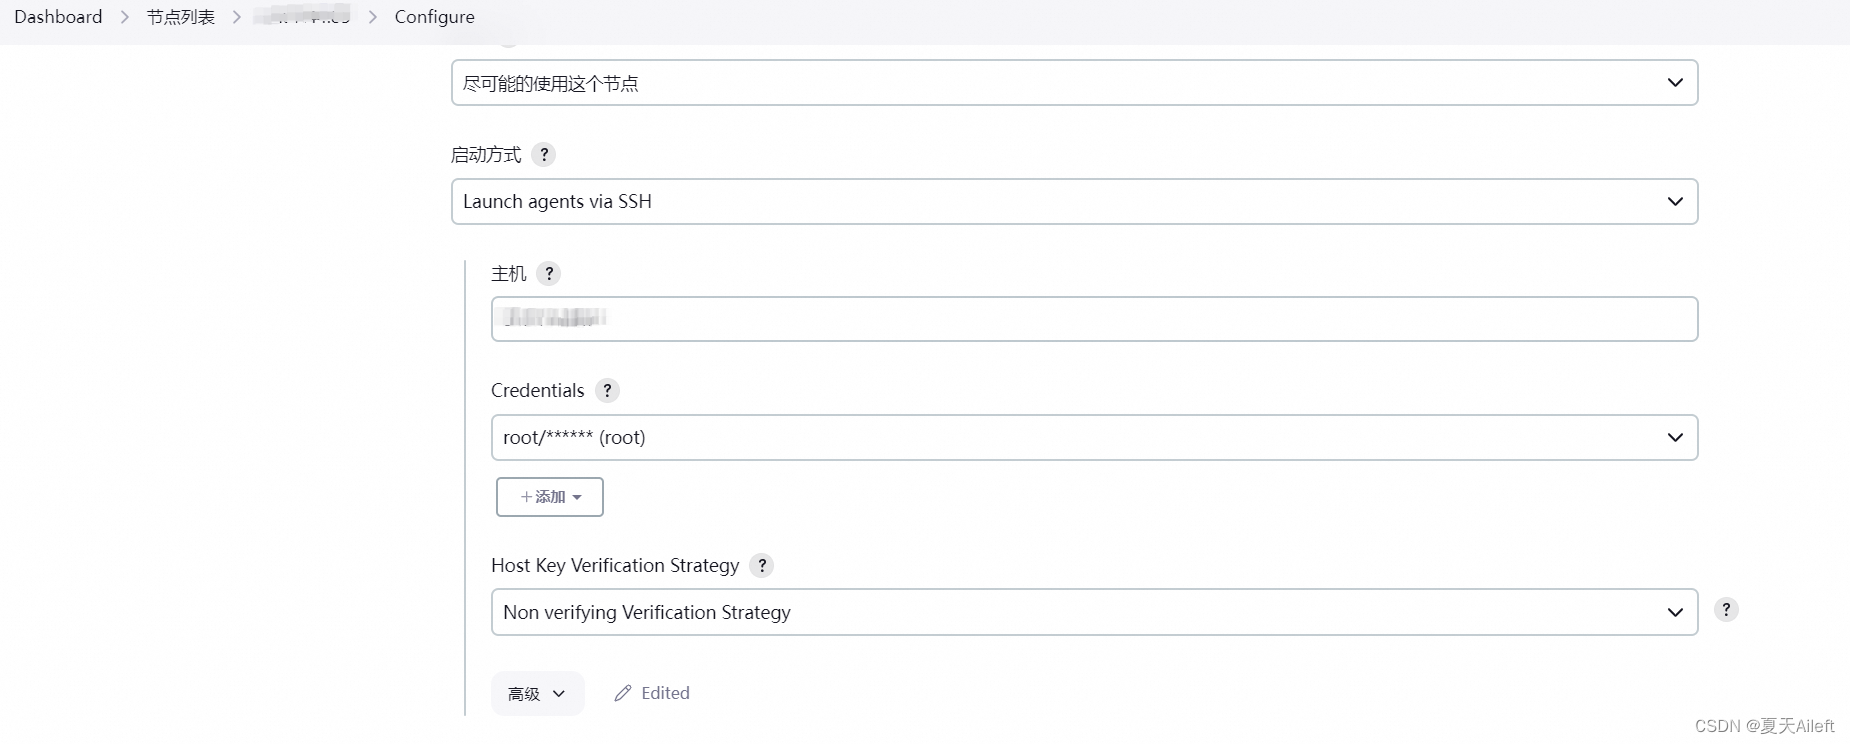Click chevron arrow after Dashboard breadcrumb
The image size is (1850, 744).
click(125, 17)
